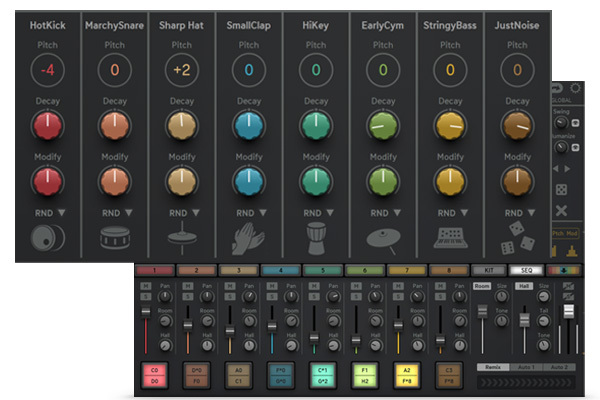600x400 pixels.
Task: Click the HotKick Decay knob
Action: pos(47,126)
